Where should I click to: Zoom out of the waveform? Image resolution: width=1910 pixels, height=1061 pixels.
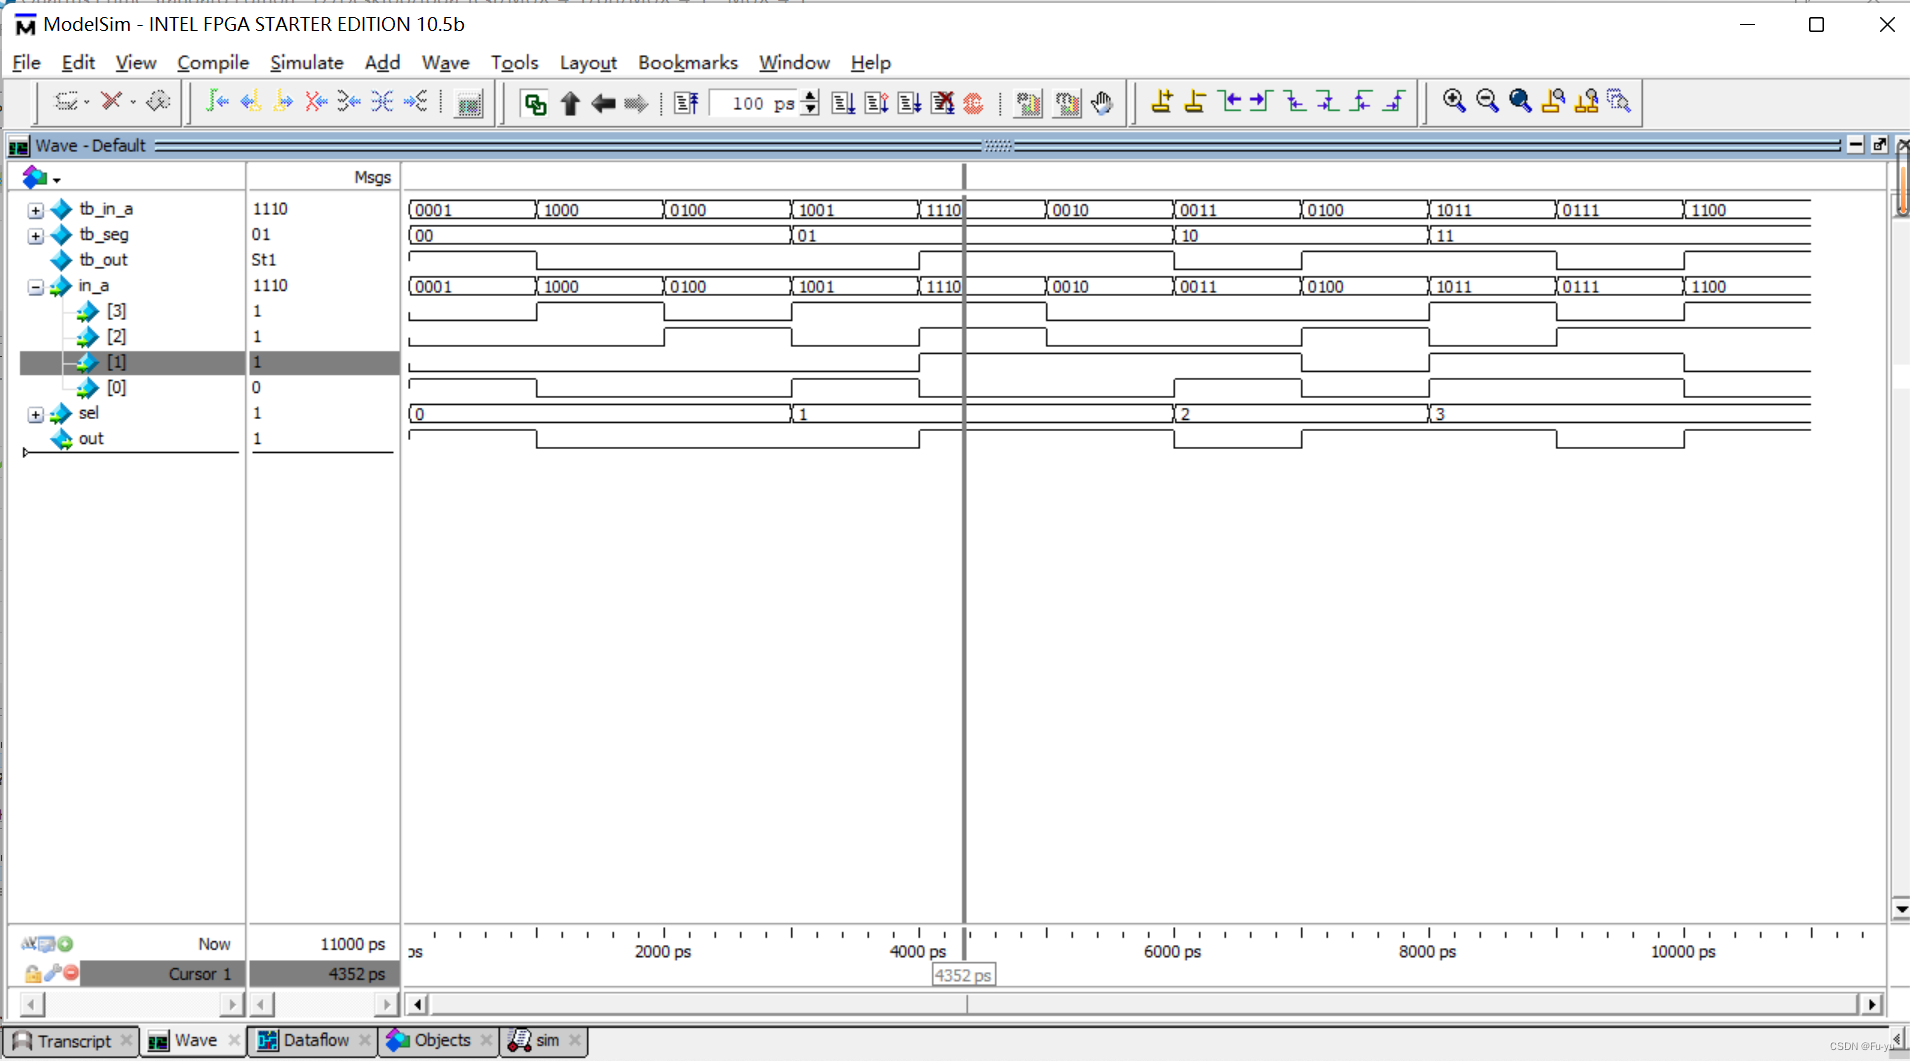[1487, 101]
